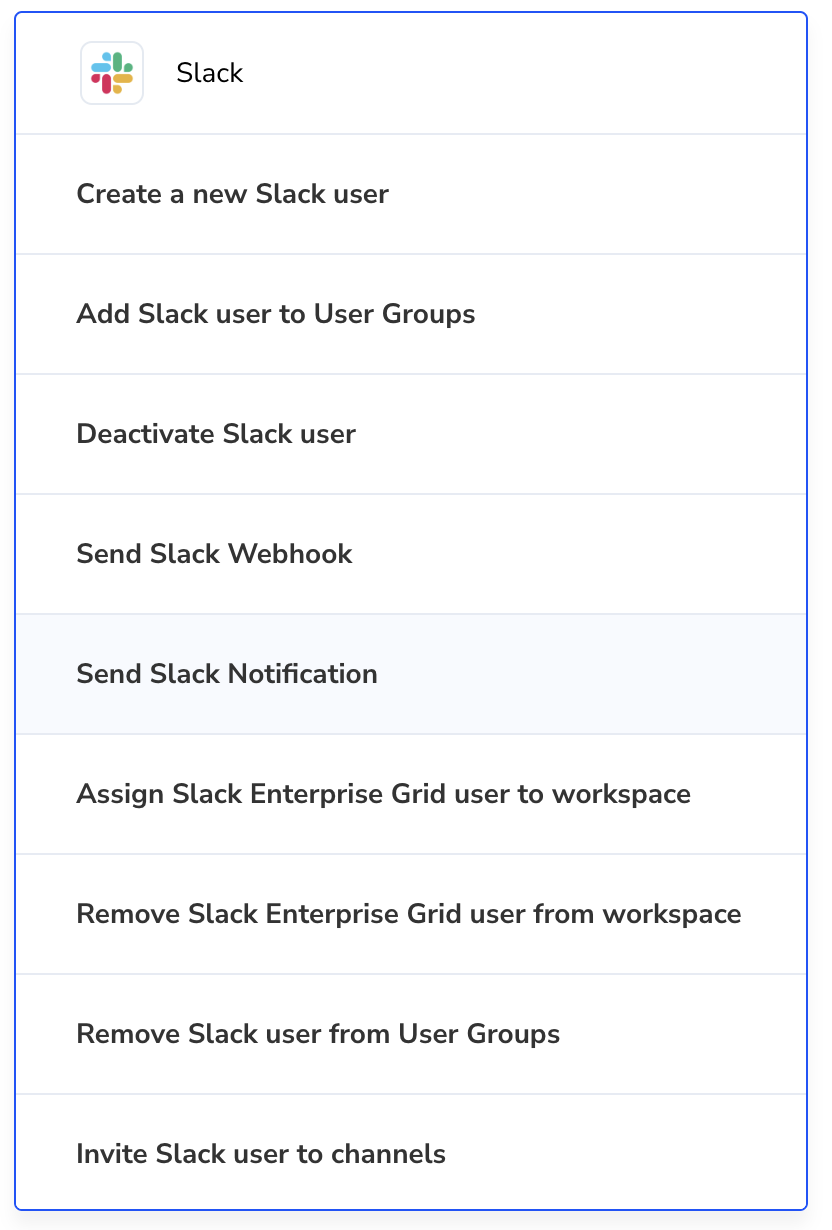Click the Webhook sending action row
This screenshot has height=1230, width=832.
tap(411, 554)
